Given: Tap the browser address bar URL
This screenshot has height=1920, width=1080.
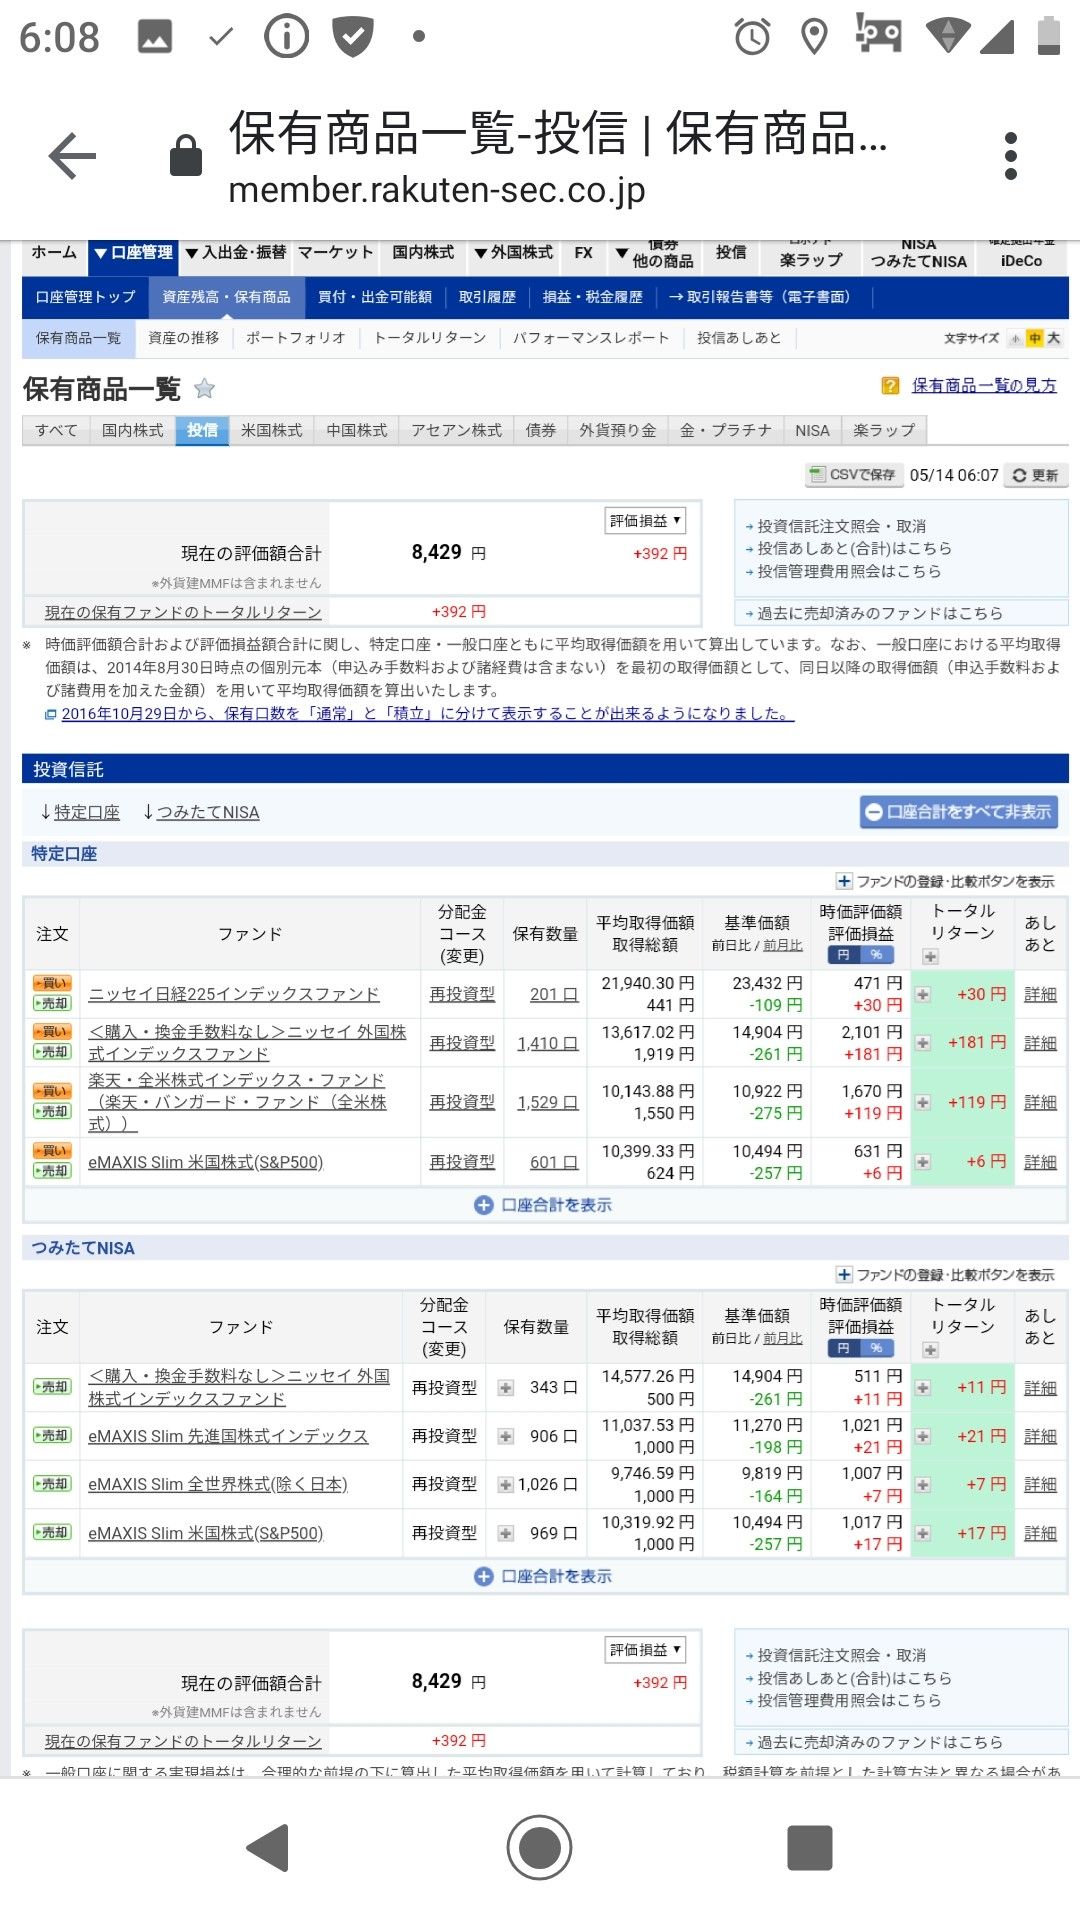Looking at the screenshot, I should point(437,189).
